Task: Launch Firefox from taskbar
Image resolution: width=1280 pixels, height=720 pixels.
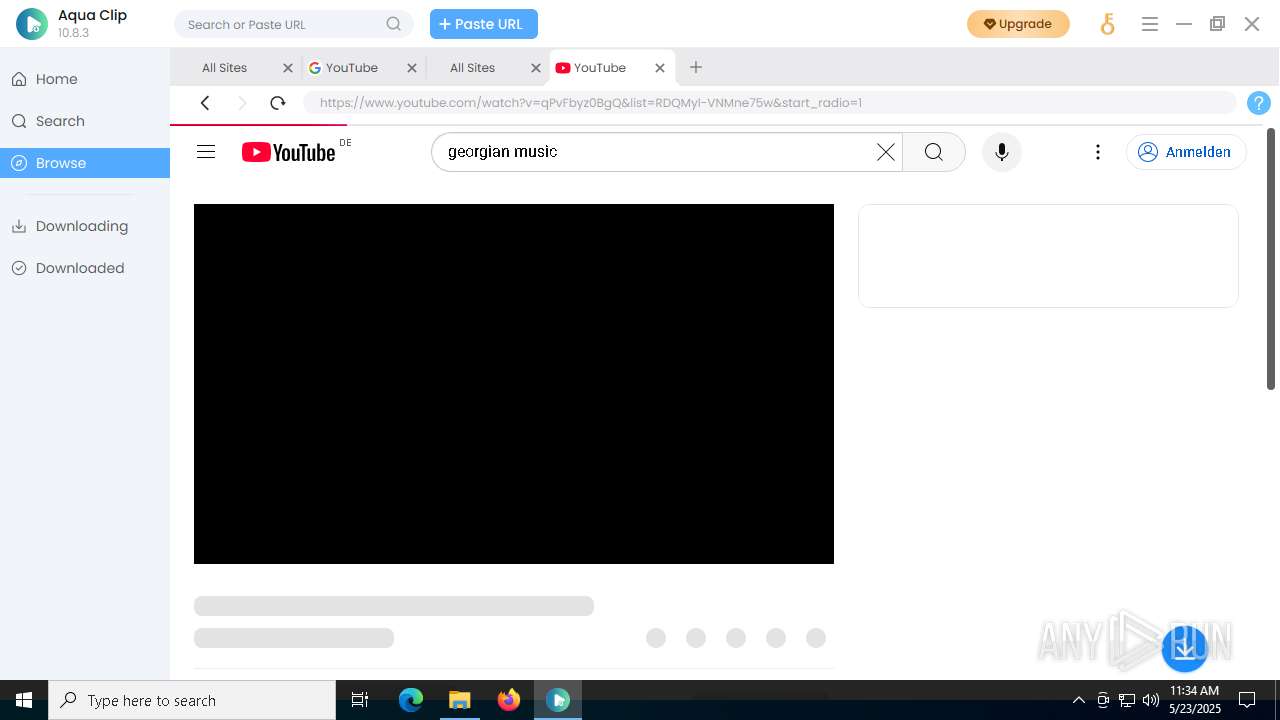Action: tap(509, 700)
